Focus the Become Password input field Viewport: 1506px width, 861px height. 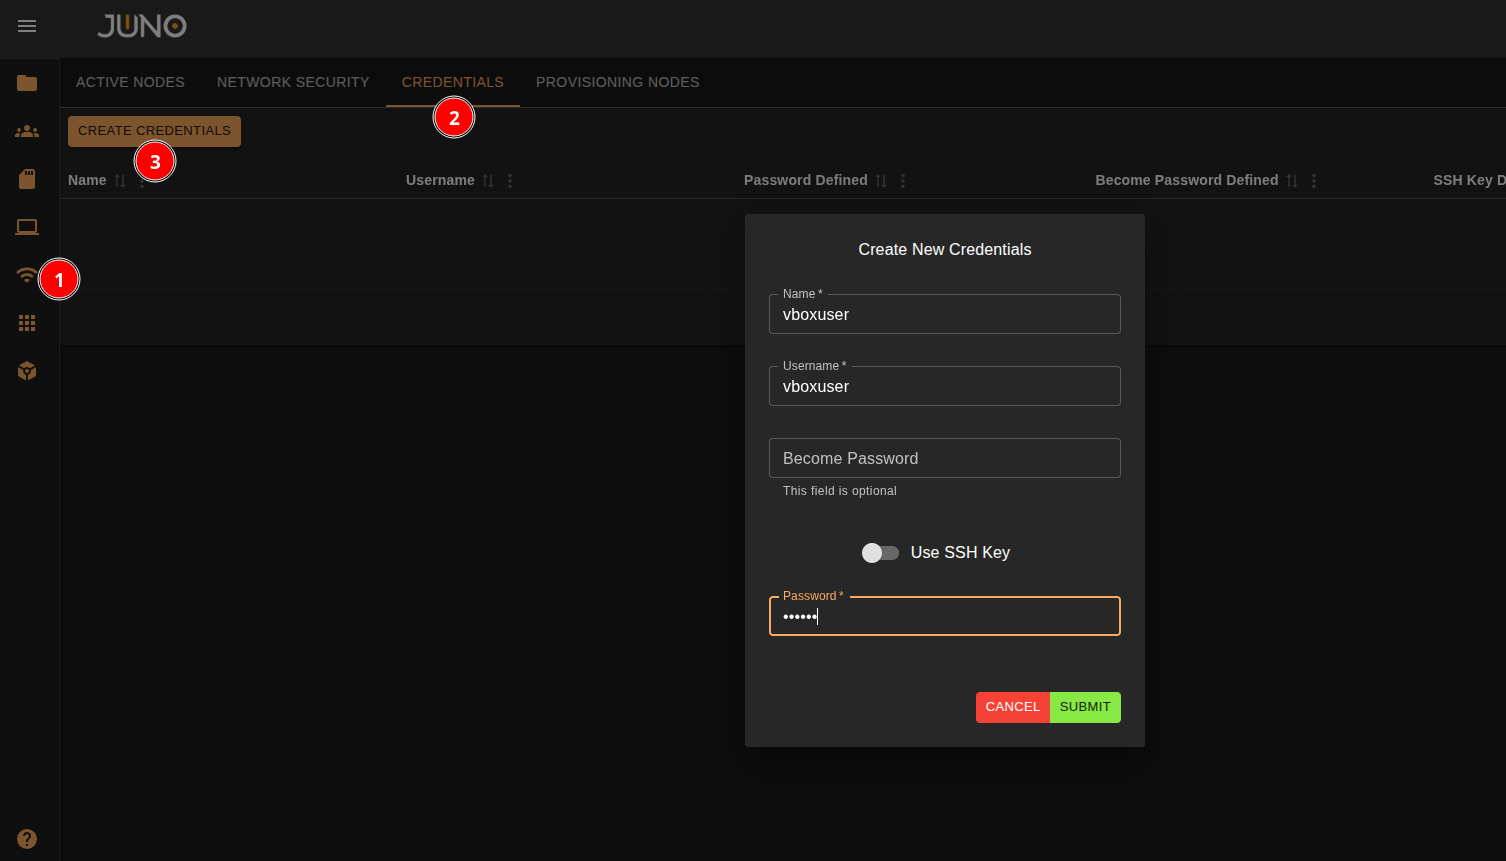944,458
